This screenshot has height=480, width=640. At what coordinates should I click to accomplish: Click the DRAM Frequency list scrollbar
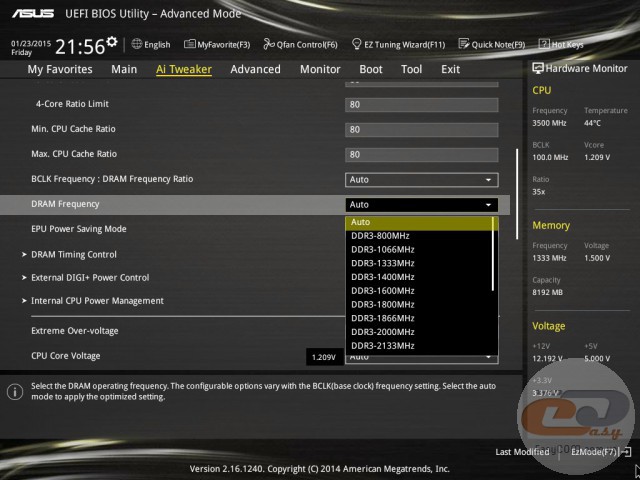click(493, 254)
